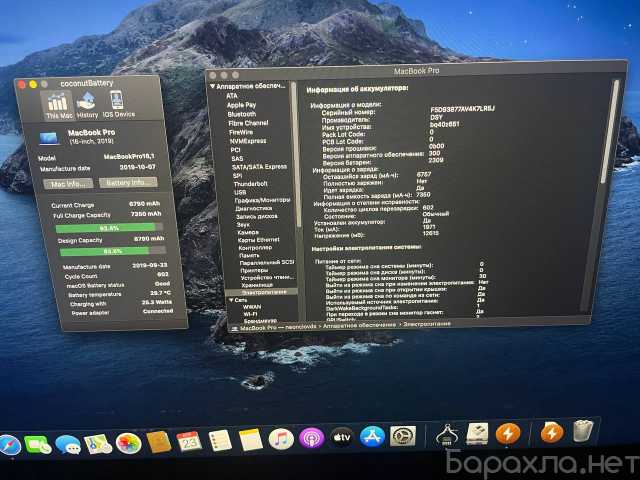Select Звук in the sidebar
The image size is (640, 480).
pos(243,224)
